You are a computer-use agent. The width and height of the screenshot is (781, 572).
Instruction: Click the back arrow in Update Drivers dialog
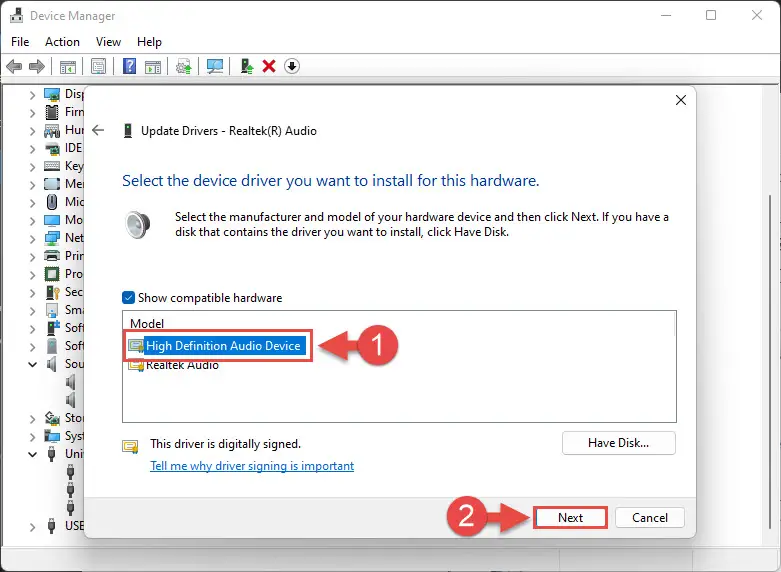[98, 130]
